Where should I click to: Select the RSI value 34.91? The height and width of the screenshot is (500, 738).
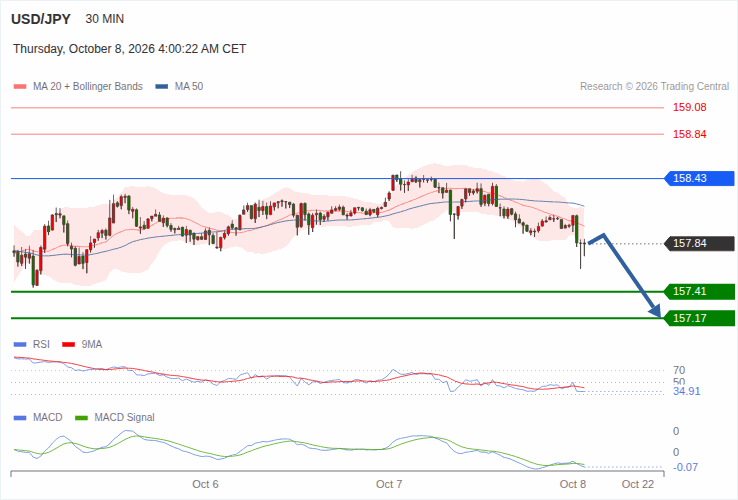pos(687,391)
